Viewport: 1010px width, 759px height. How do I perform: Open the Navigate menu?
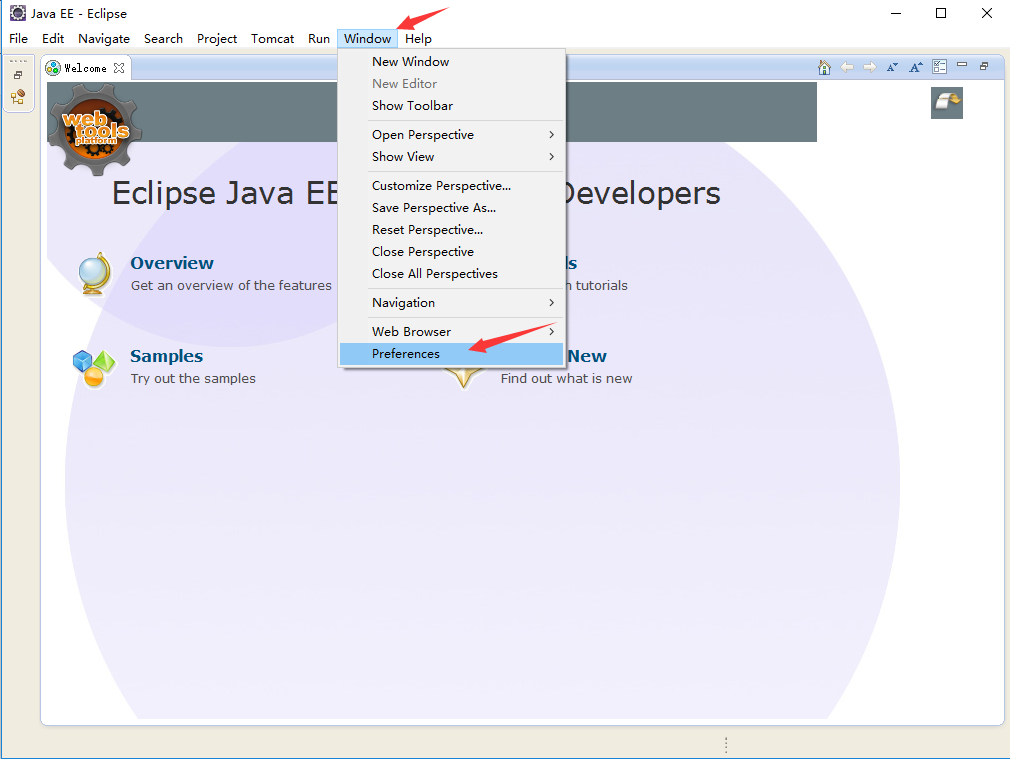pyautogui.click(x=104, y=39)
